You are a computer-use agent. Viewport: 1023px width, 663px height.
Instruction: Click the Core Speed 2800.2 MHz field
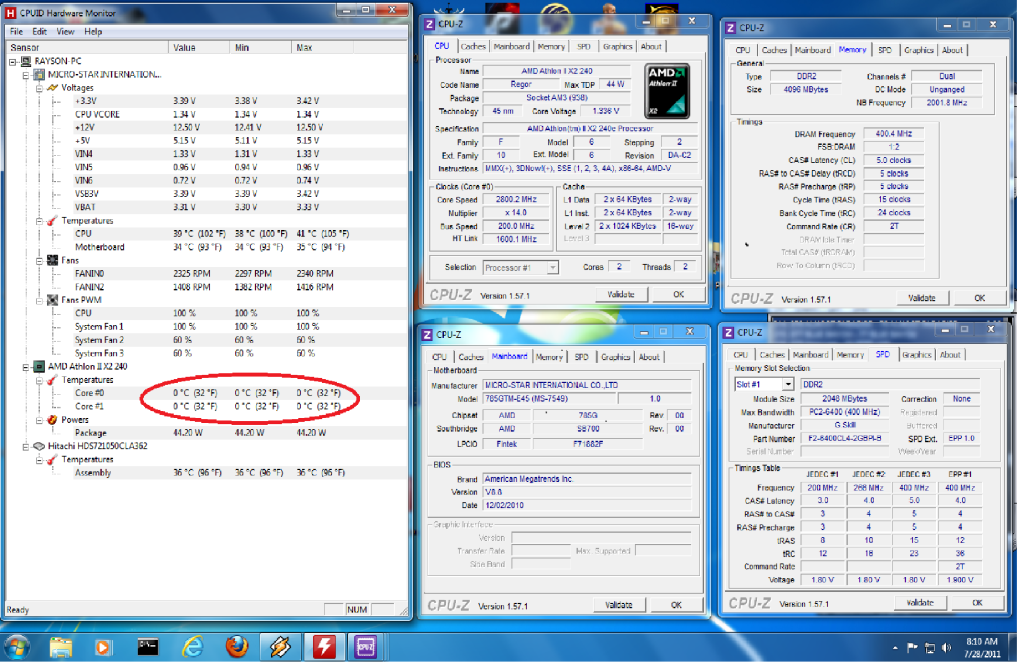point(516,200)
